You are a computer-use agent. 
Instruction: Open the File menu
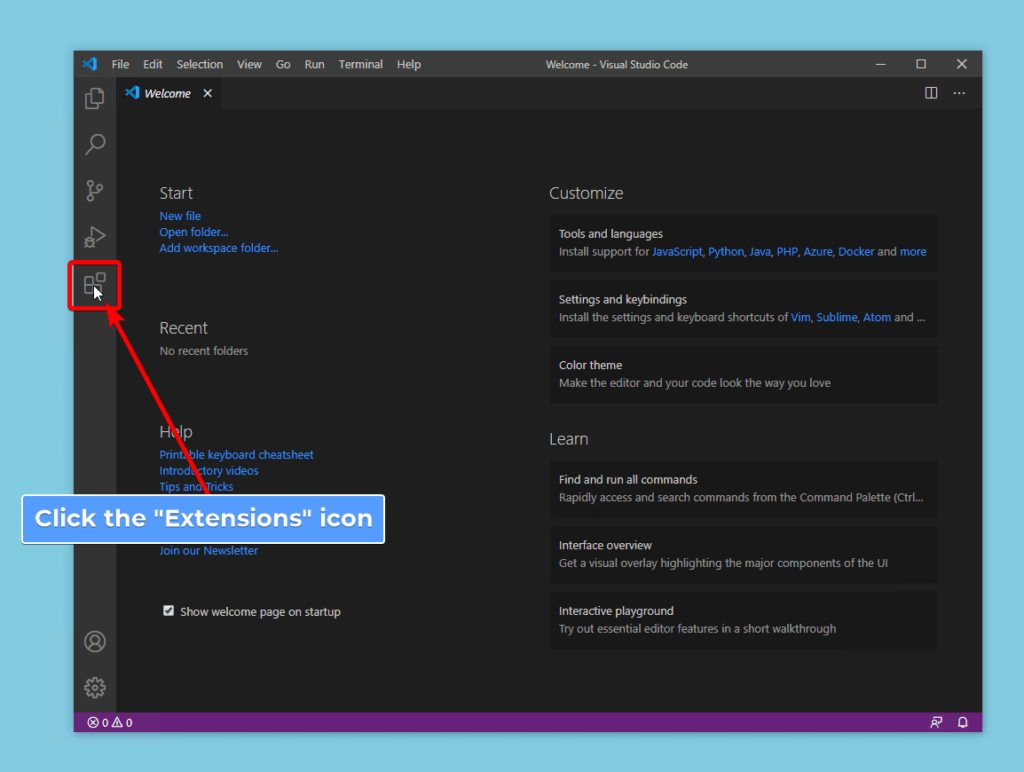(x=120, y=64)
